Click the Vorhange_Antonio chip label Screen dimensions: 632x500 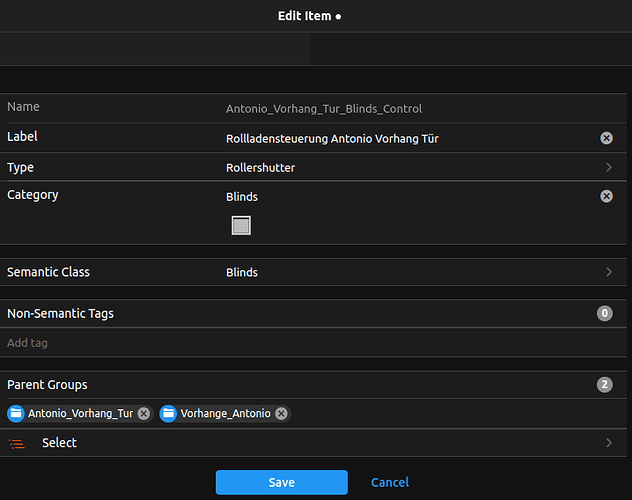click(225, 413)
